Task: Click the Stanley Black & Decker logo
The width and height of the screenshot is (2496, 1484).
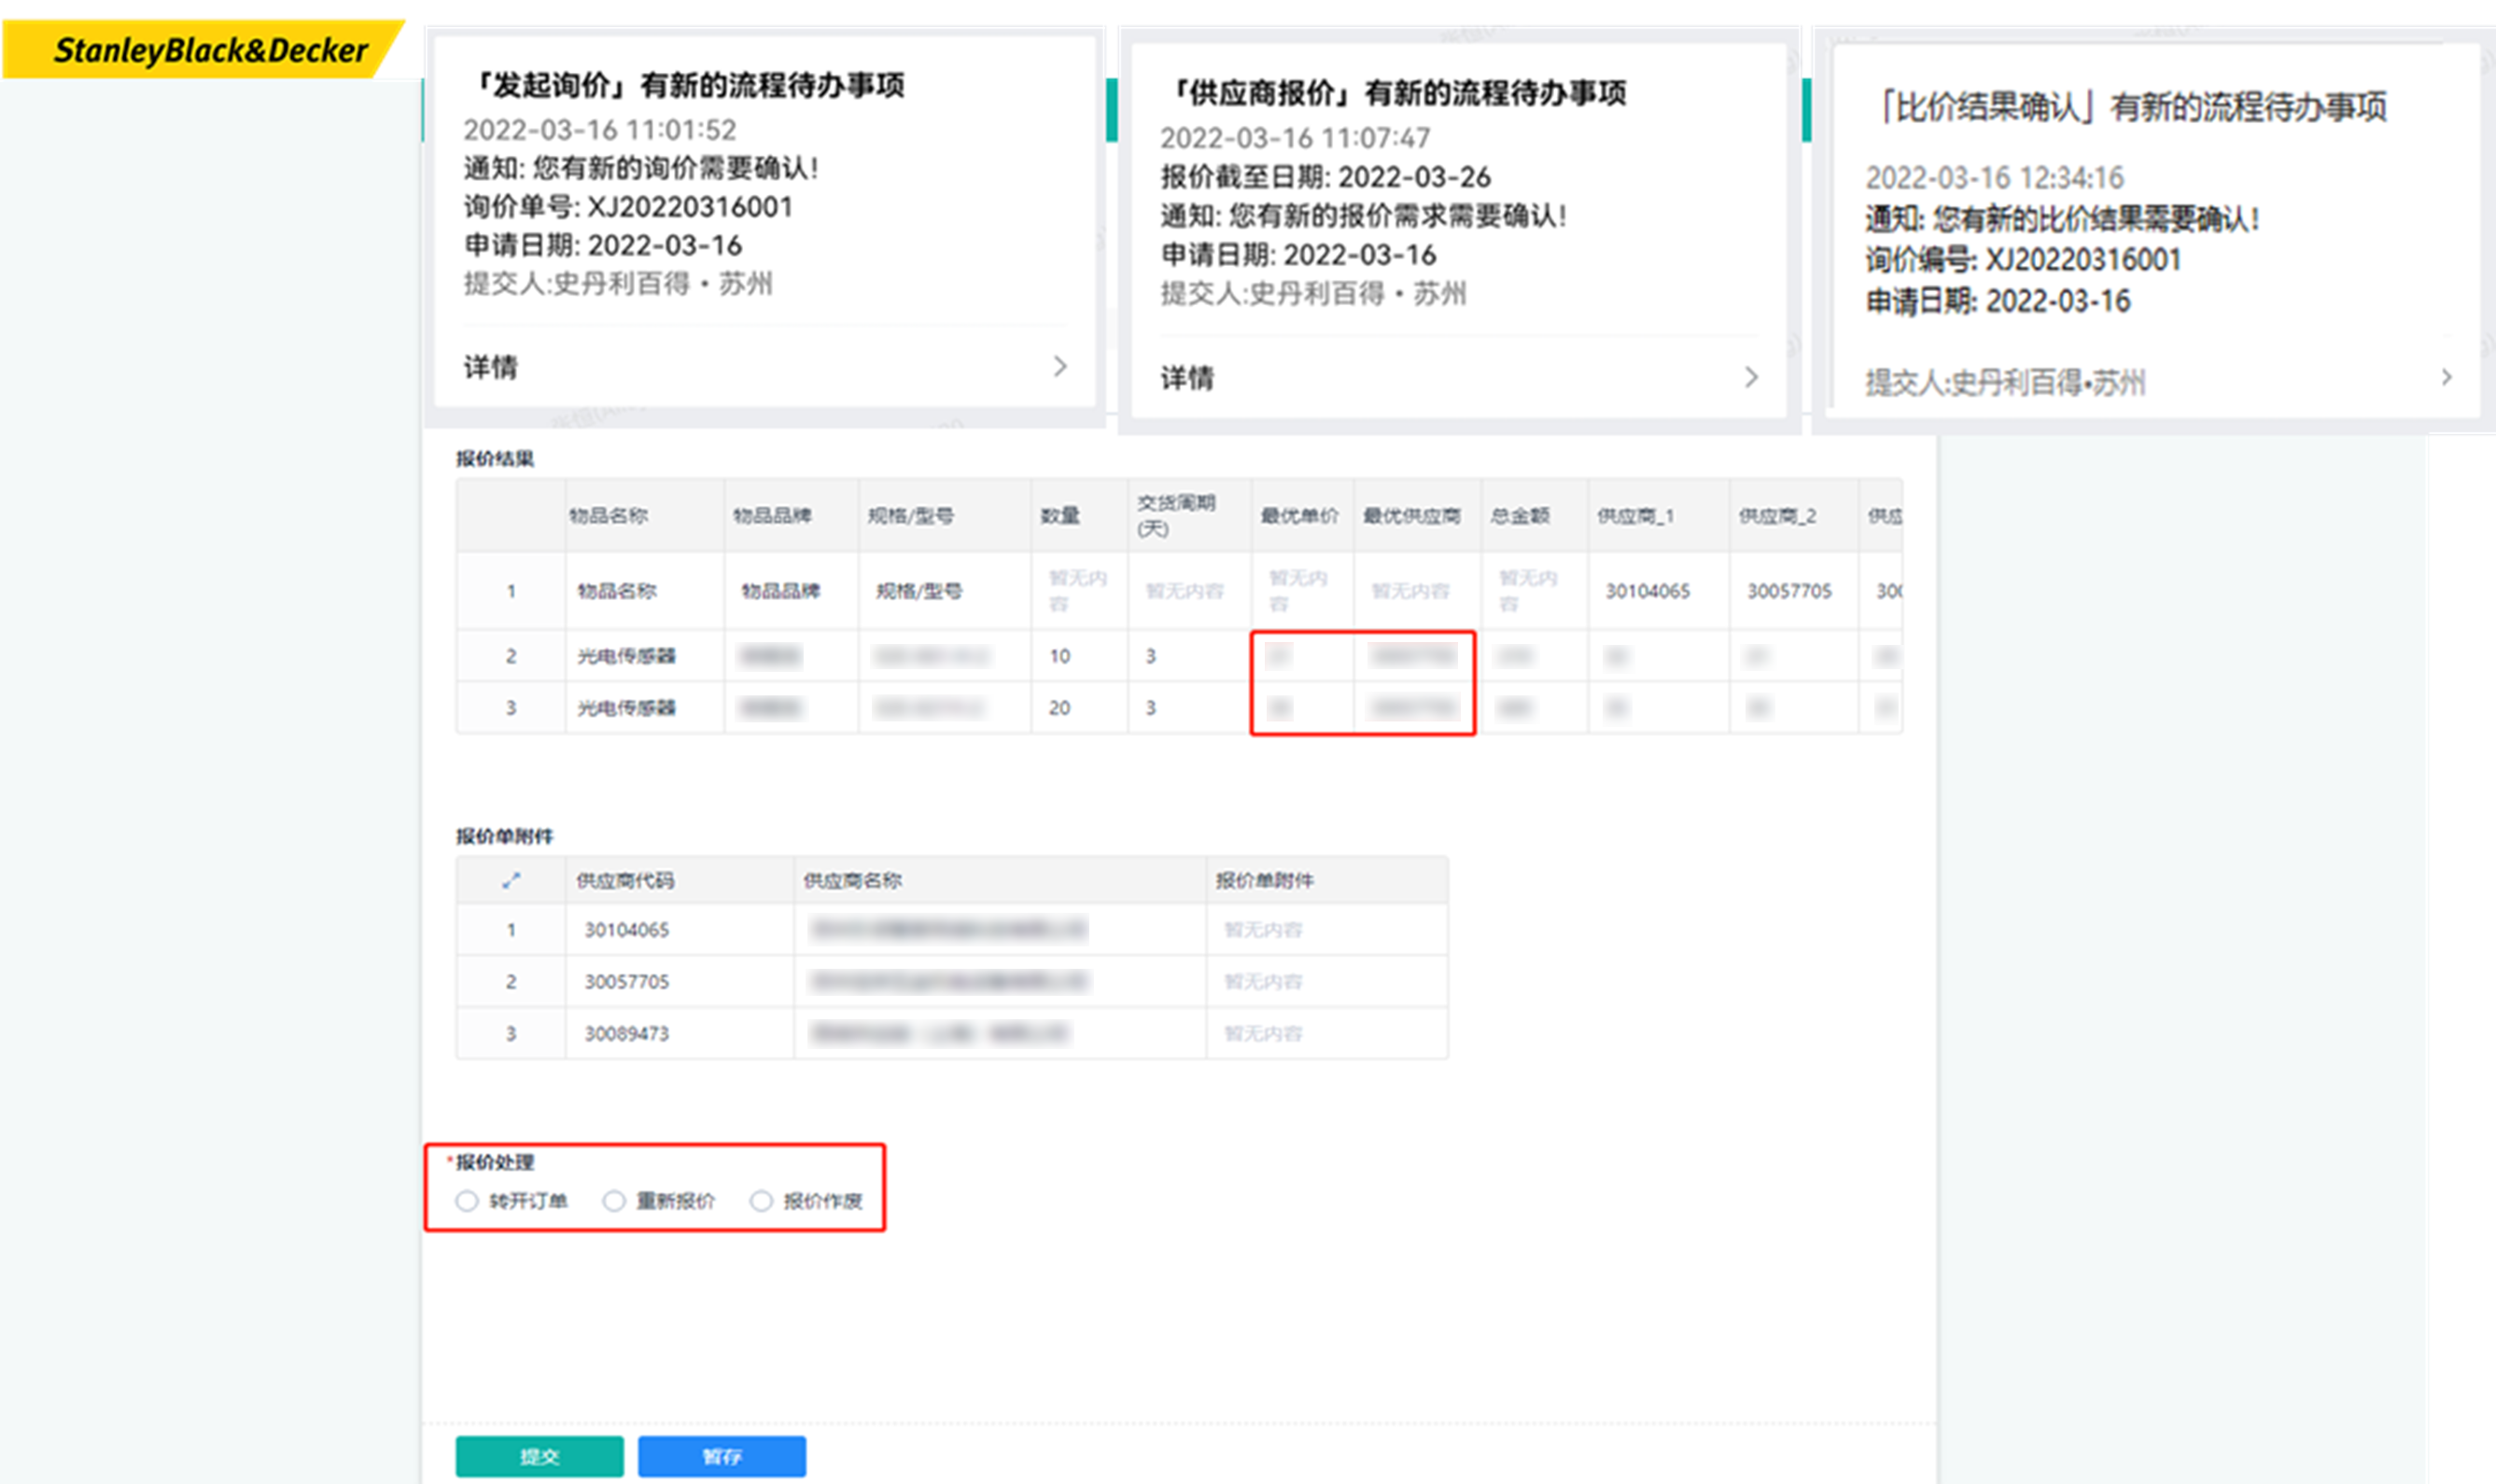Action: tap(210, 49)
